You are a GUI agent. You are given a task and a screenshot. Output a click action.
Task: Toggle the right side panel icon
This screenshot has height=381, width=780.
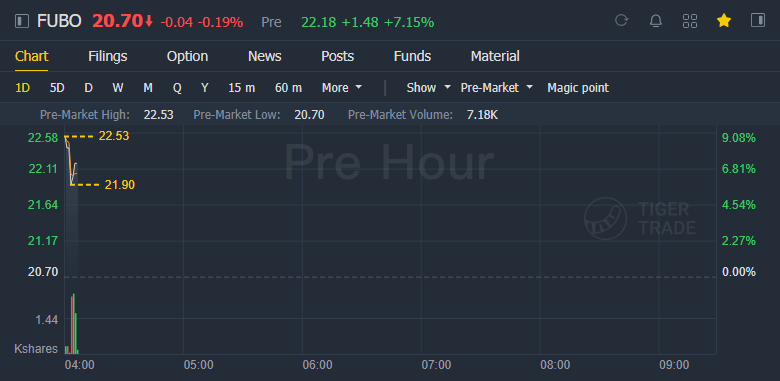pyautogui.click(x=758, y=20)
